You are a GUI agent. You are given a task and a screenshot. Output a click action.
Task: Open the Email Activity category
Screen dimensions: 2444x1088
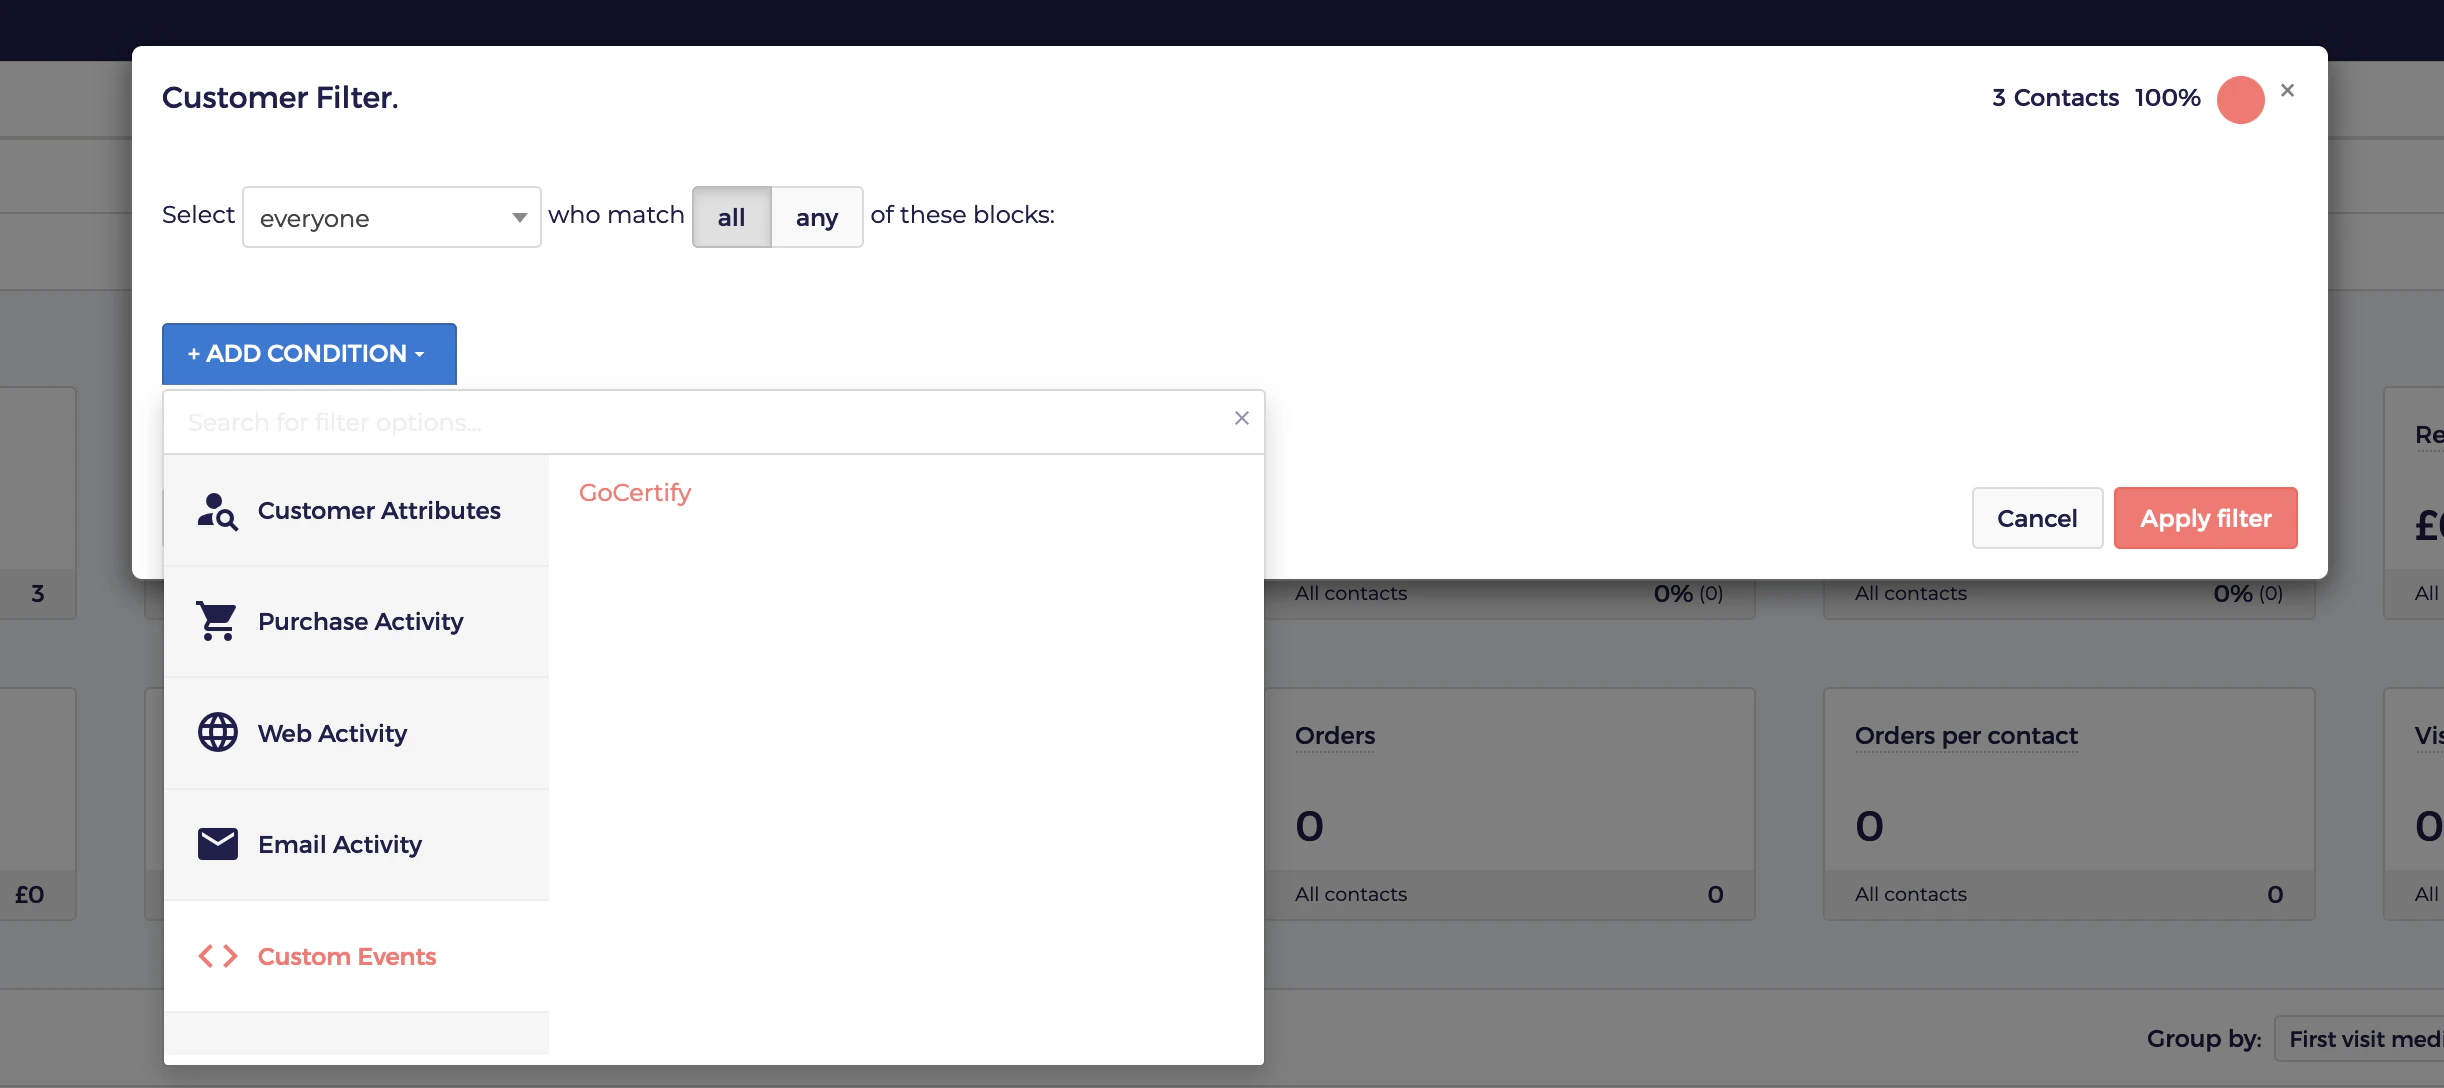[x=356, y=844]
